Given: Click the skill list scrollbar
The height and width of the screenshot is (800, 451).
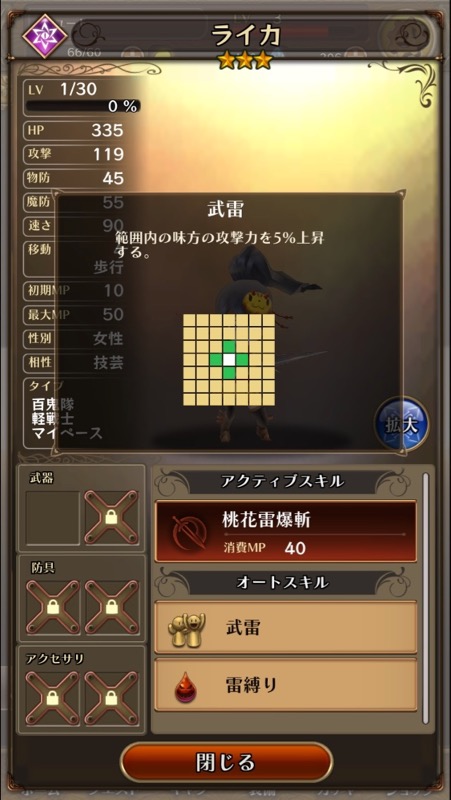Looking at the screenshot, I should (x=425, y=598).
